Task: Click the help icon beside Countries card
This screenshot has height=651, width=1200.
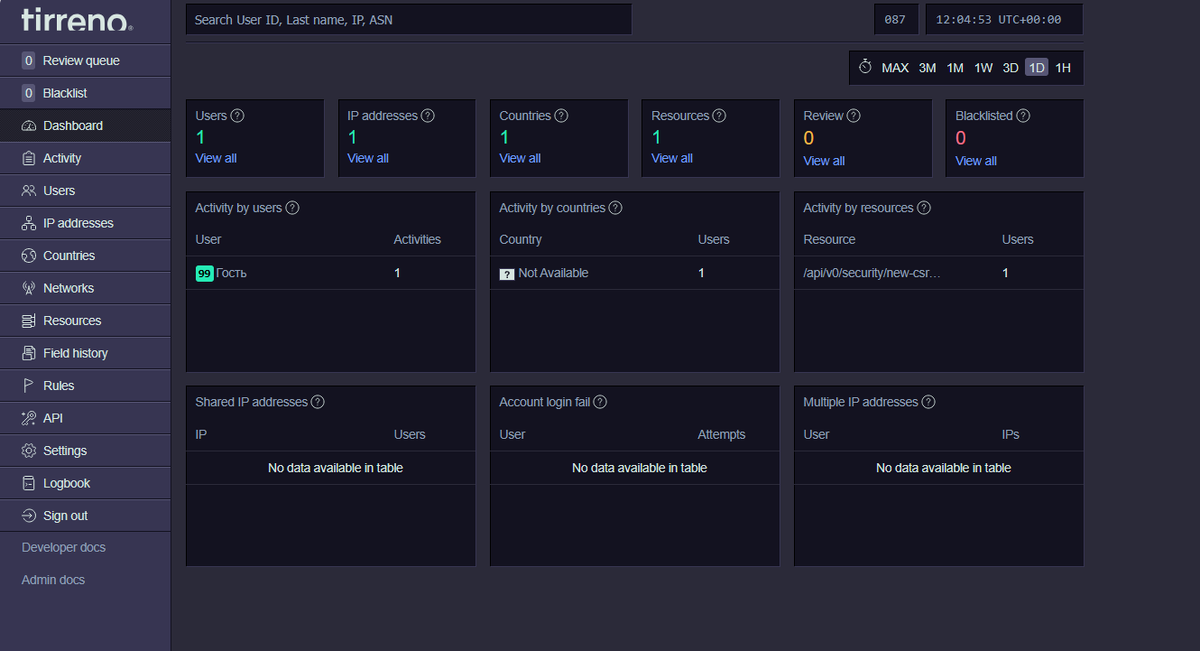Action: (561, 116)
